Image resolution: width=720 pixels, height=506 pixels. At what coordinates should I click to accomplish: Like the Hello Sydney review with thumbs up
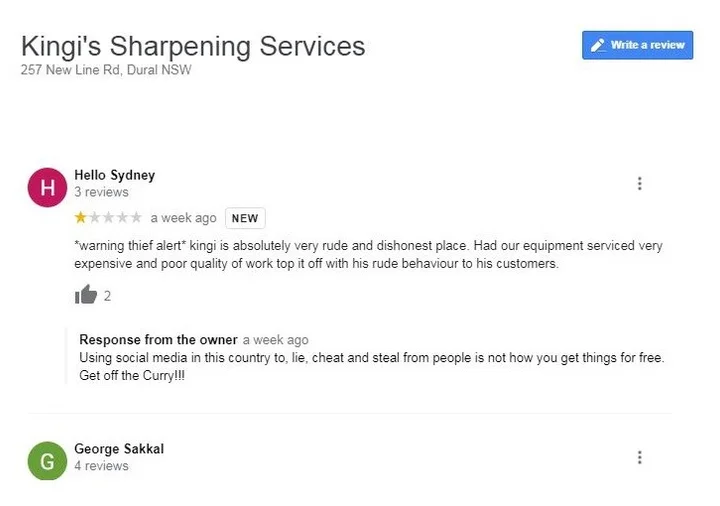(86, 295)
